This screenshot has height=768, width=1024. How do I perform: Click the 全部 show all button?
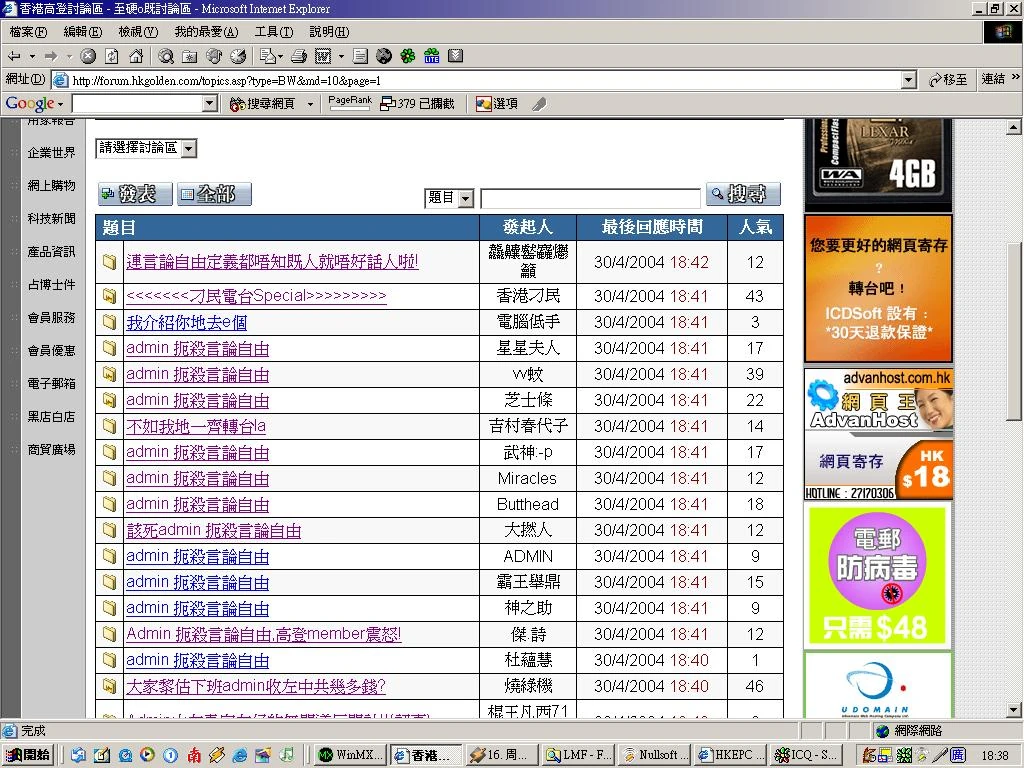pos(214,194)
